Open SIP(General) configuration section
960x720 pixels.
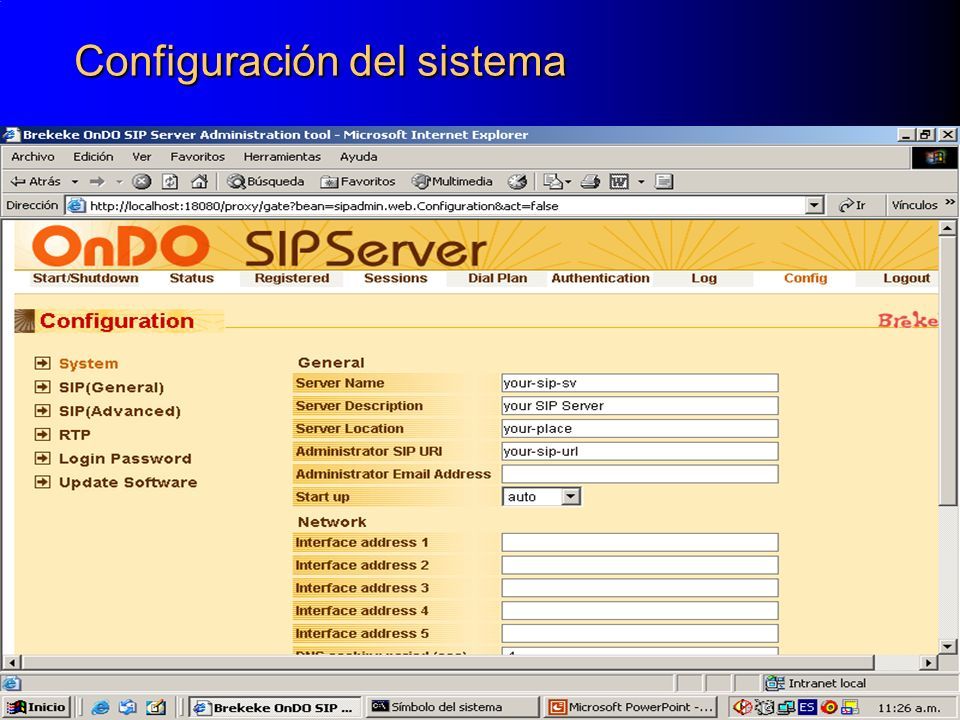point(111,388)
